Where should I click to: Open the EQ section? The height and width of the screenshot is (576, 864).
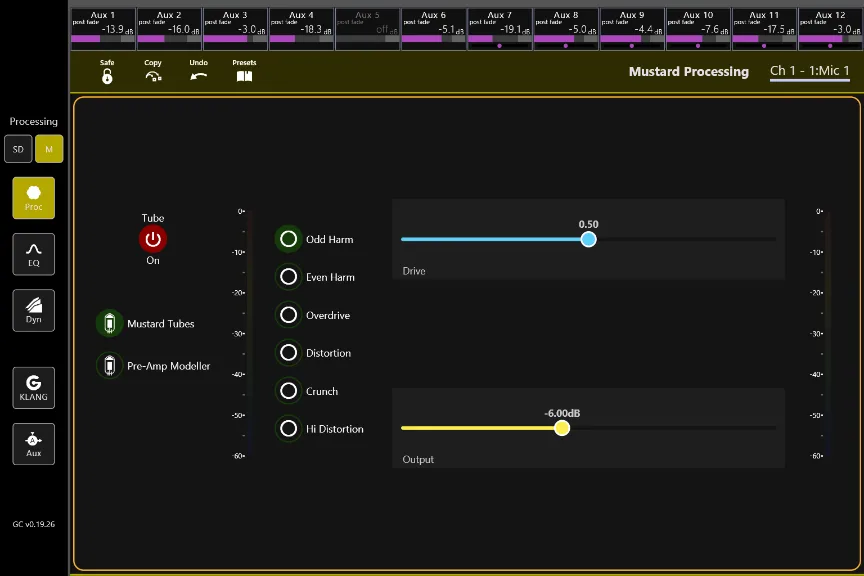34,254
